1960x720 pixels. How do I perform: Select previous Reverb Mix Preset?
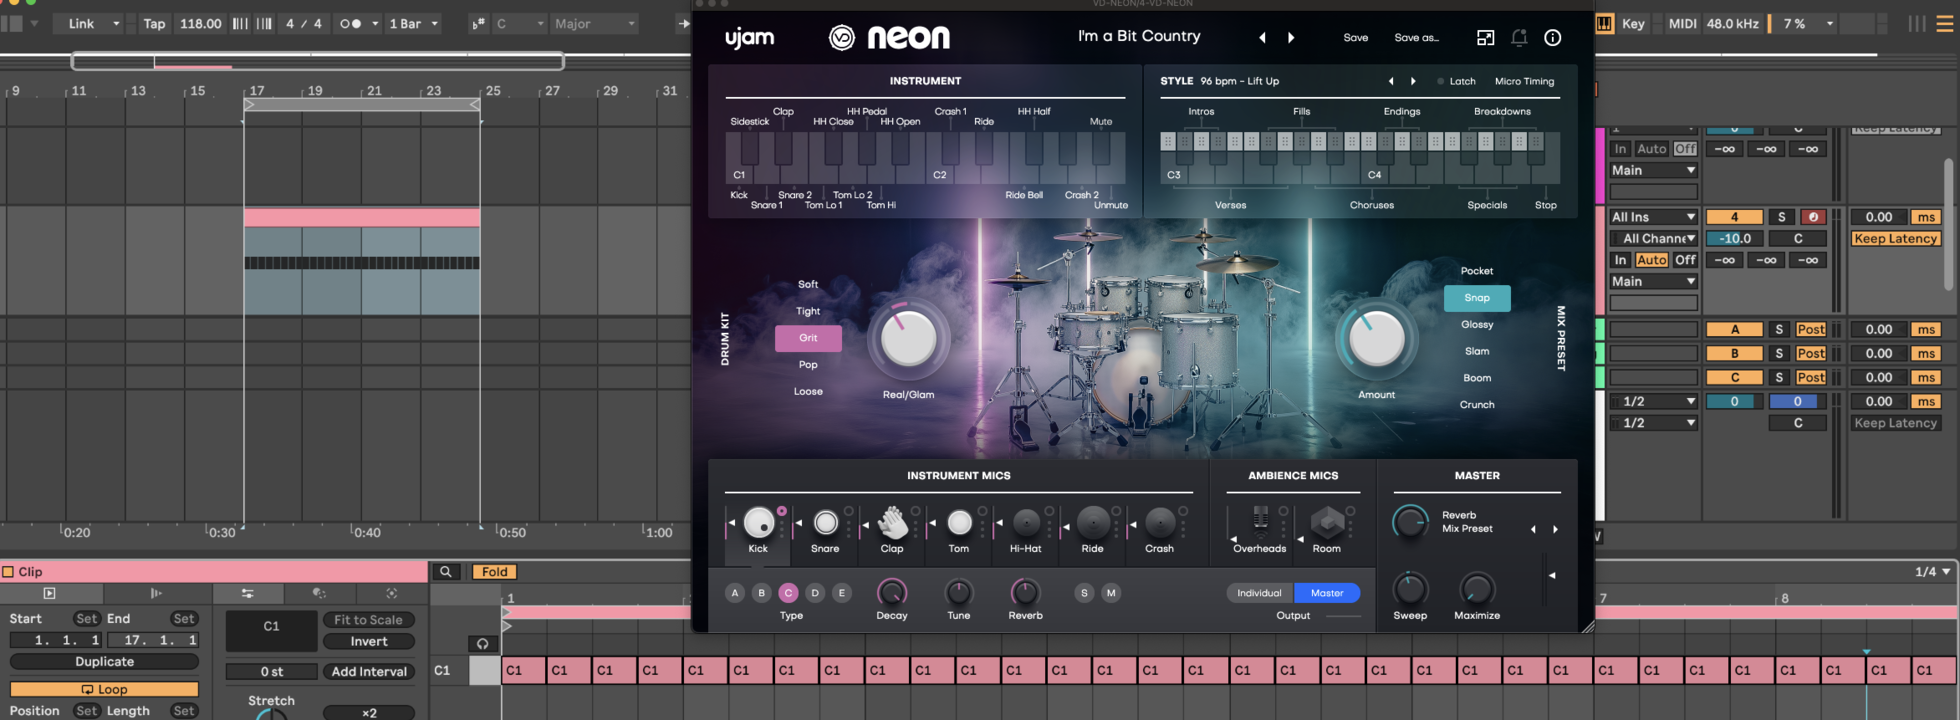(1533, 529)
